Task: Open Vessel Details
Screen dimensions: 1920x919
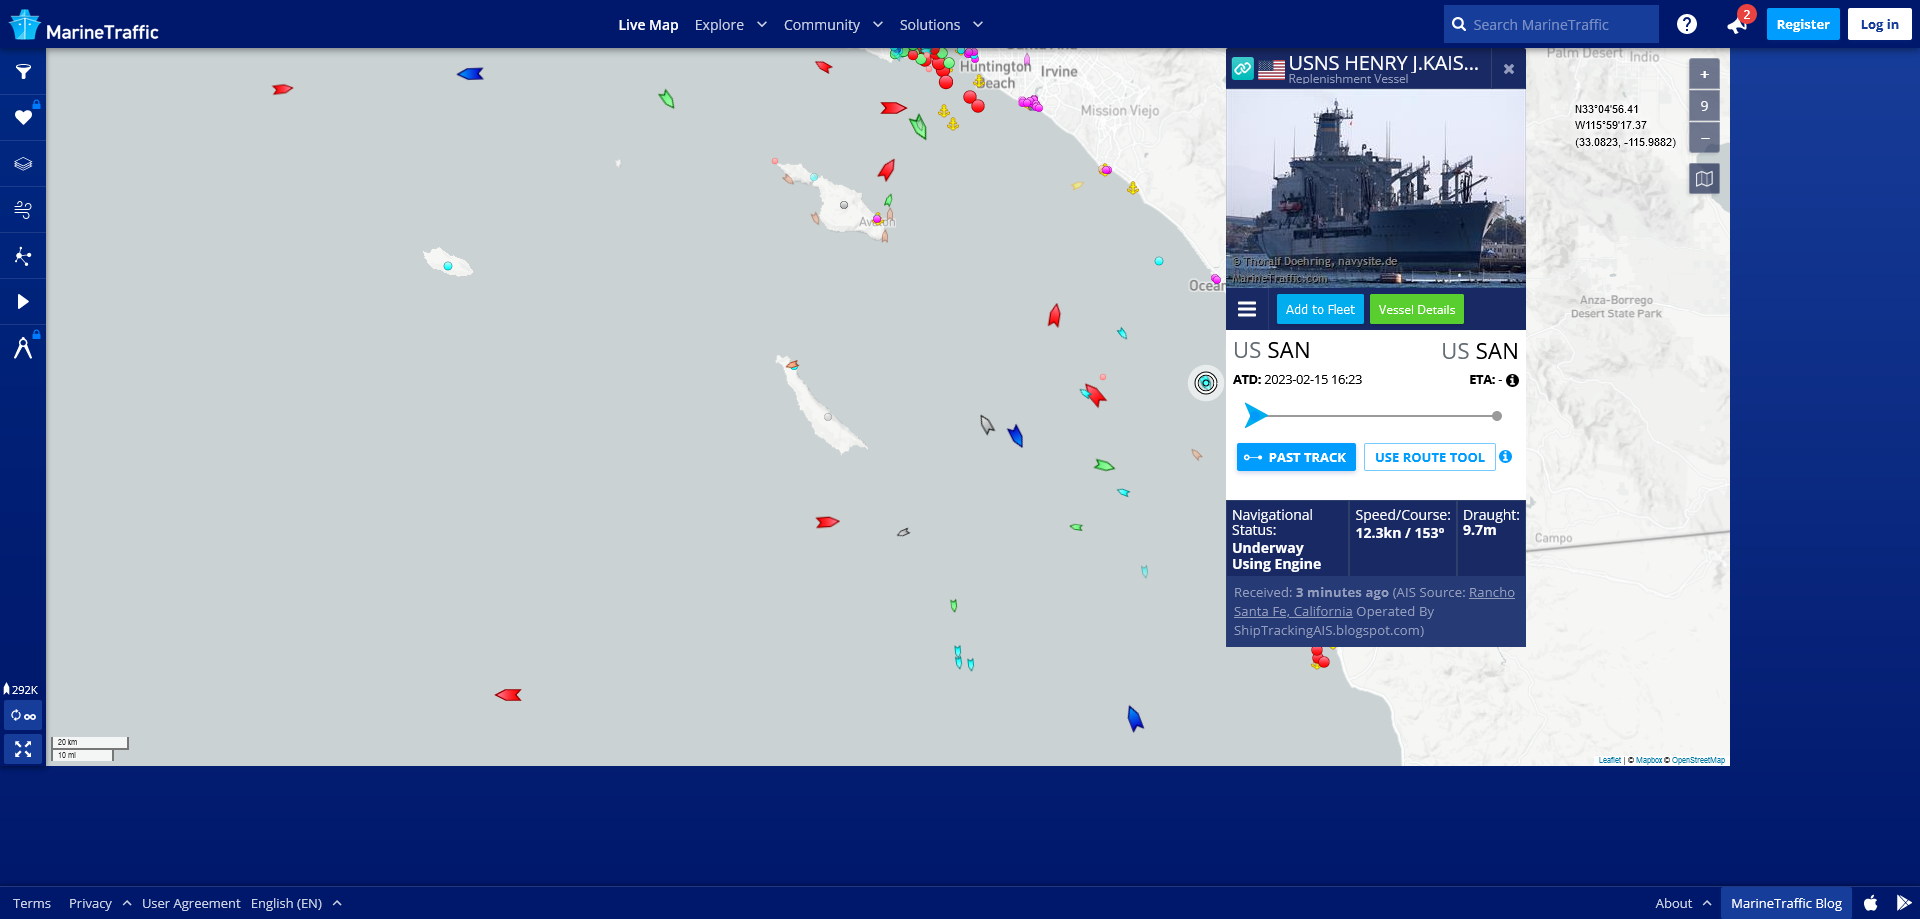Action: click(x=1417, y=309)
